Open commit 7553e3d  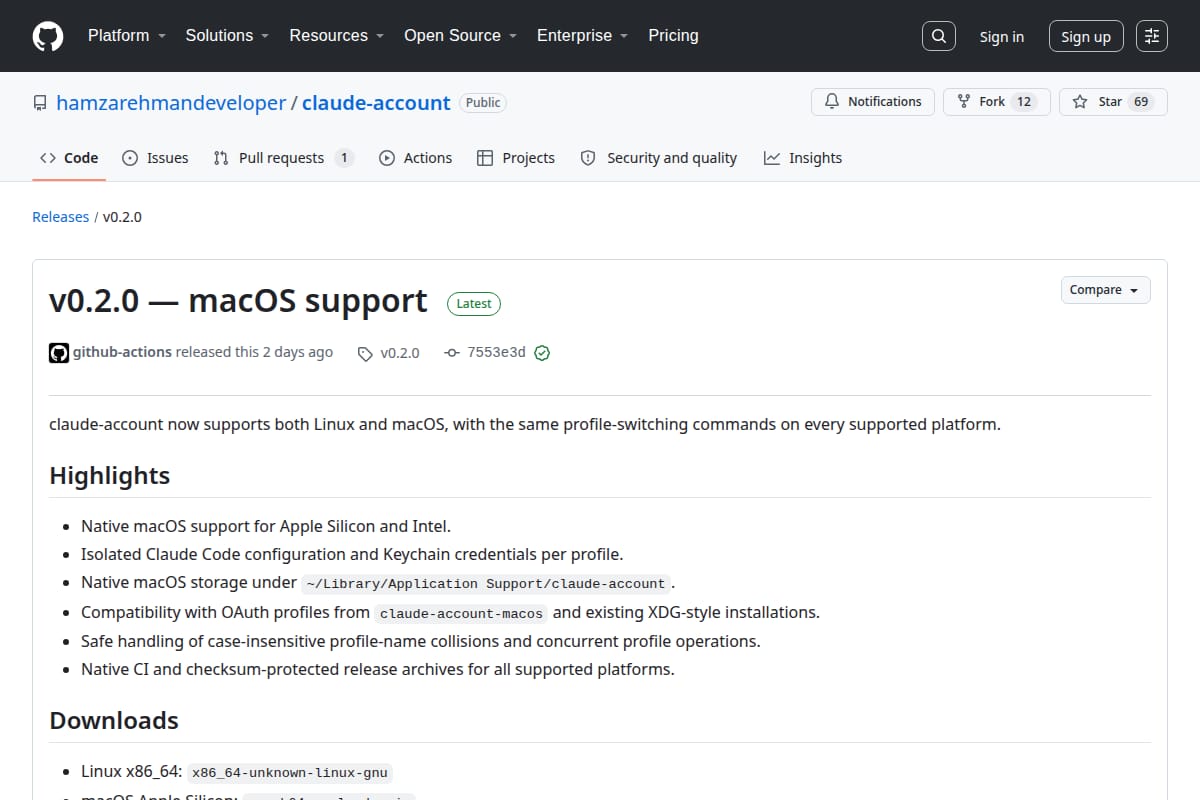[485, 352]
